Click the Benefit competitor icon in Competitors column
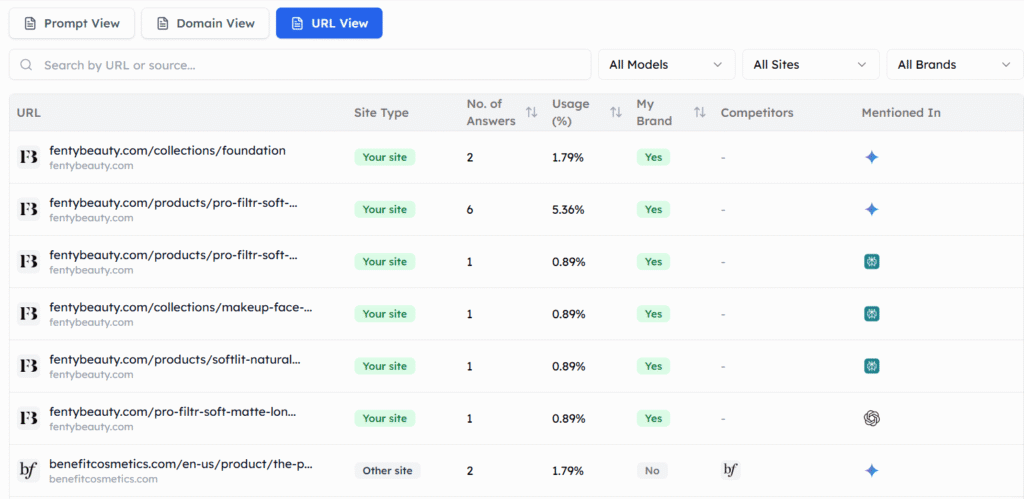The height and width of the screenshot is (499, 1024). pos(730,470)
